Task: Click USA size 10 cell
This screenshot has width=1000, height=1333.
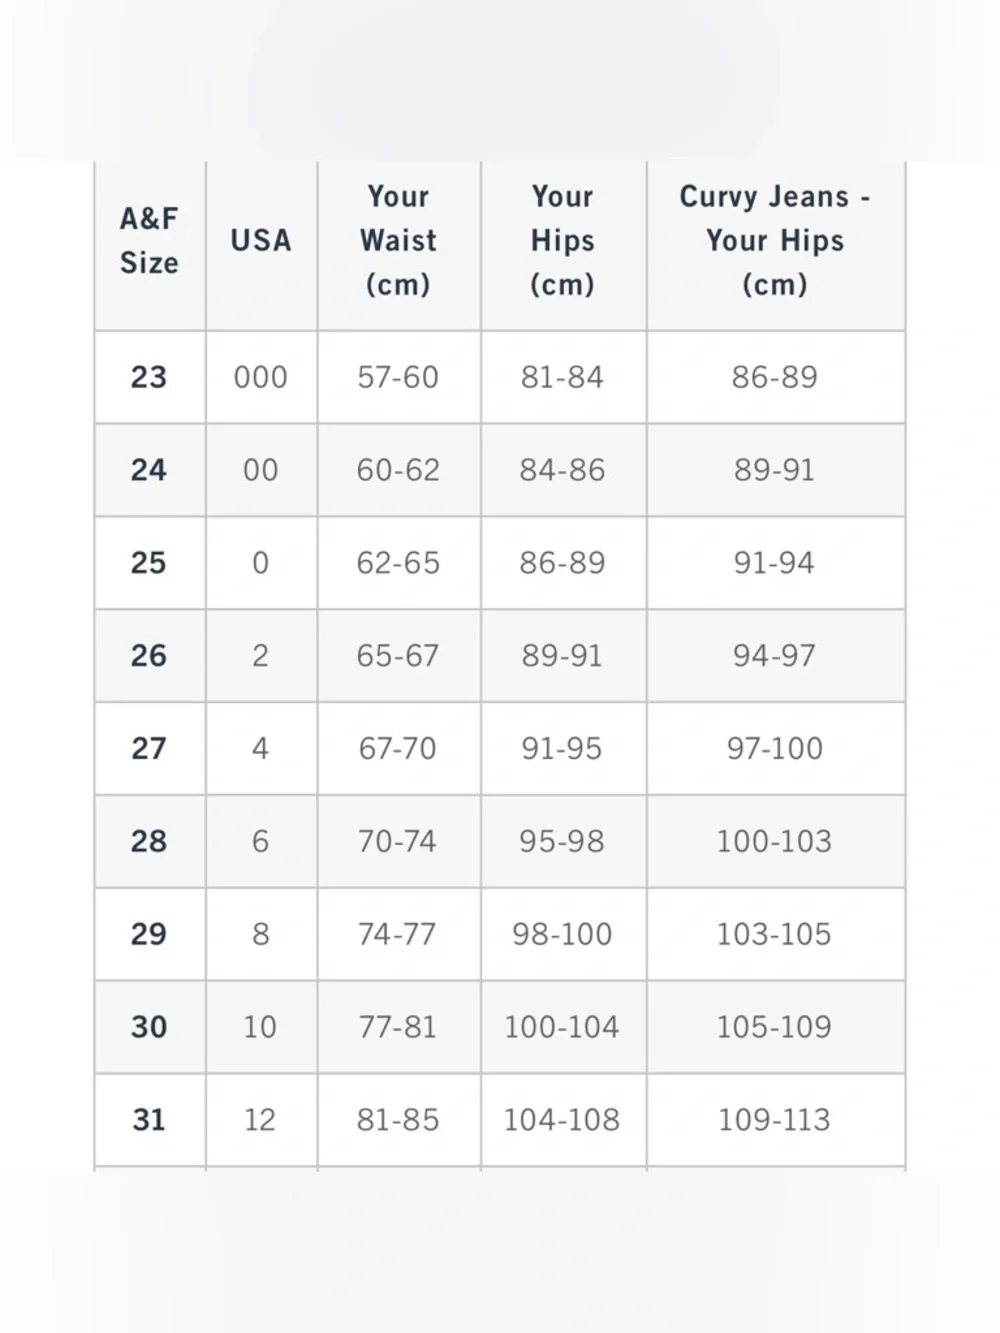Action: click(x=261, y=1027)
